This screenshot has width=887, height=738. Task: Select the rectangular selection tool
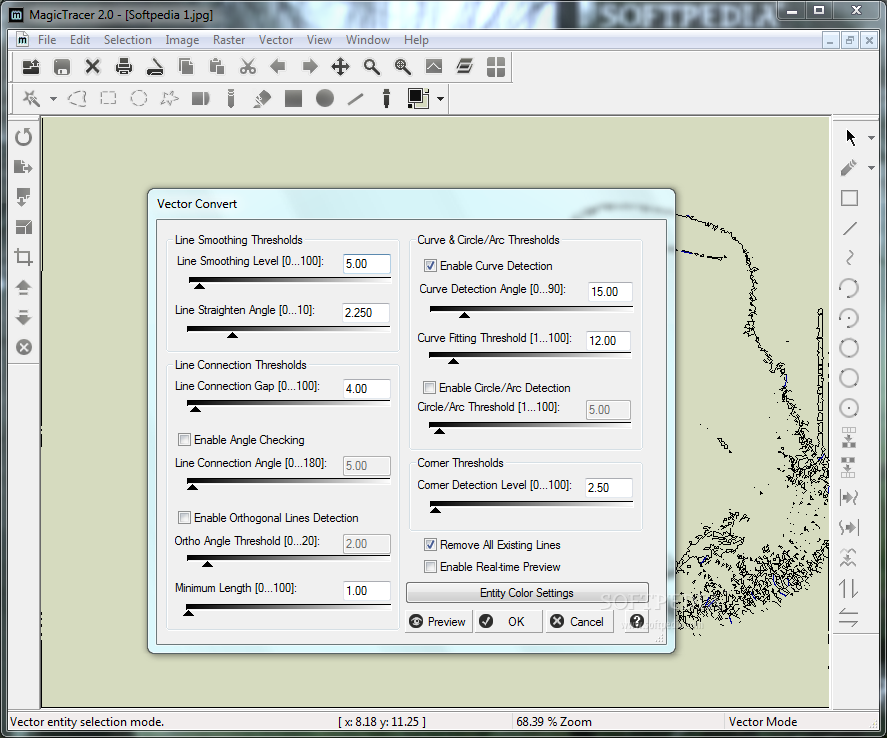[108, 98]
